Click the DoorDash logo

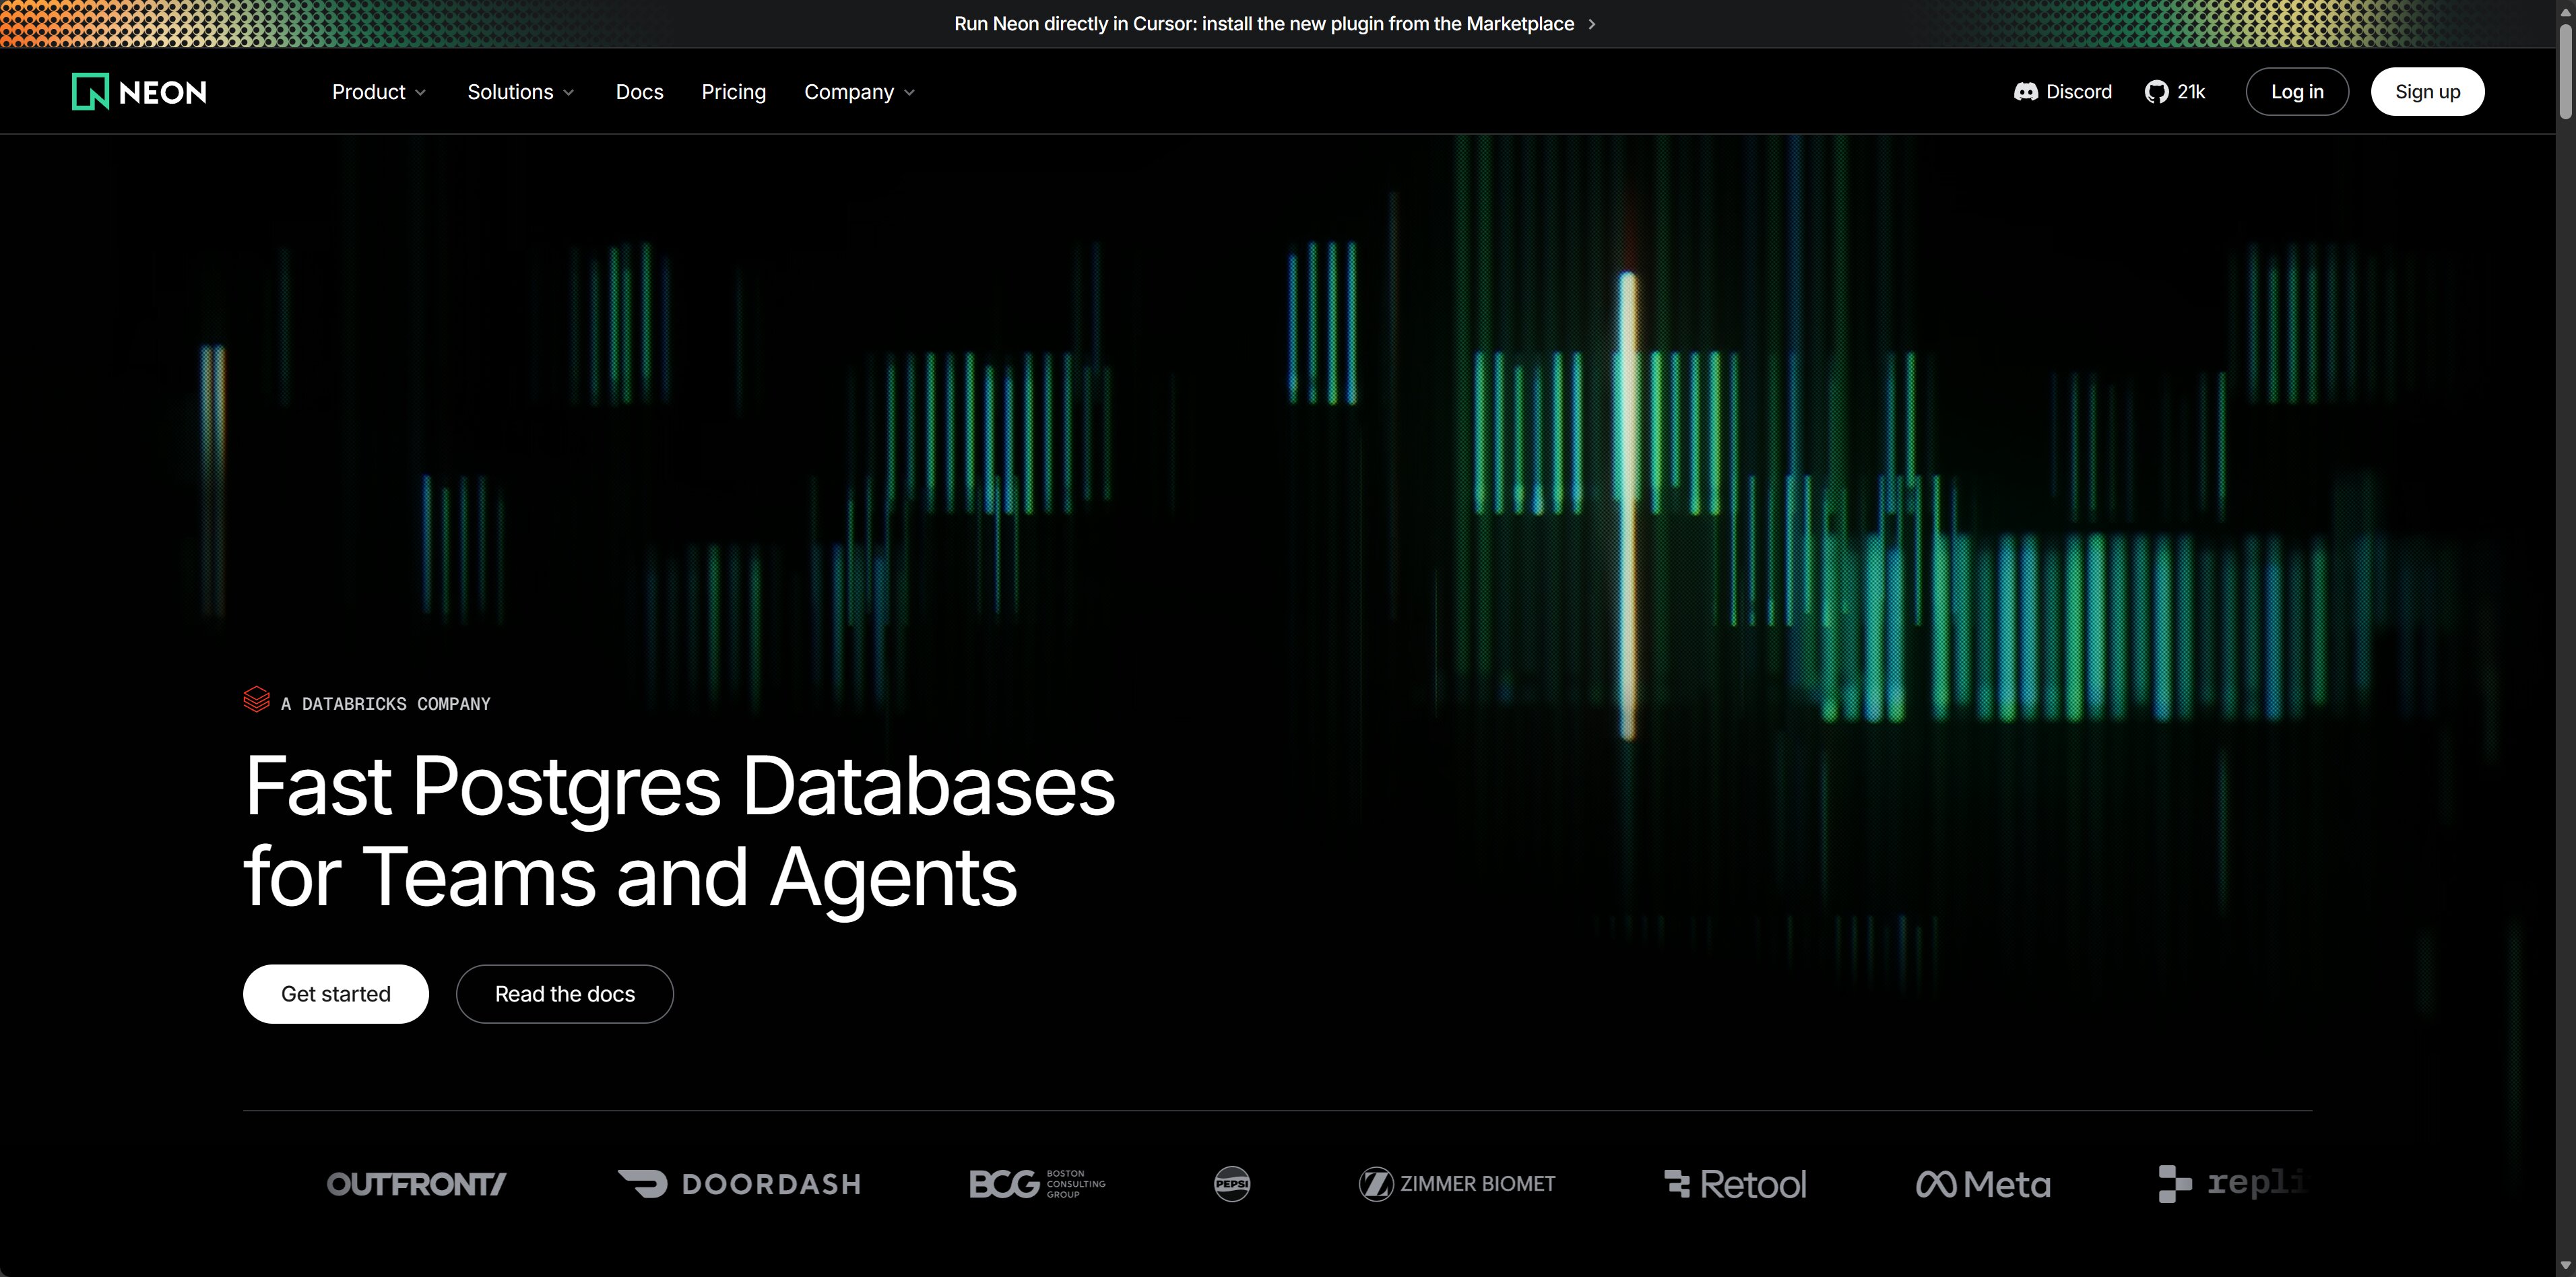[739, 1184]
